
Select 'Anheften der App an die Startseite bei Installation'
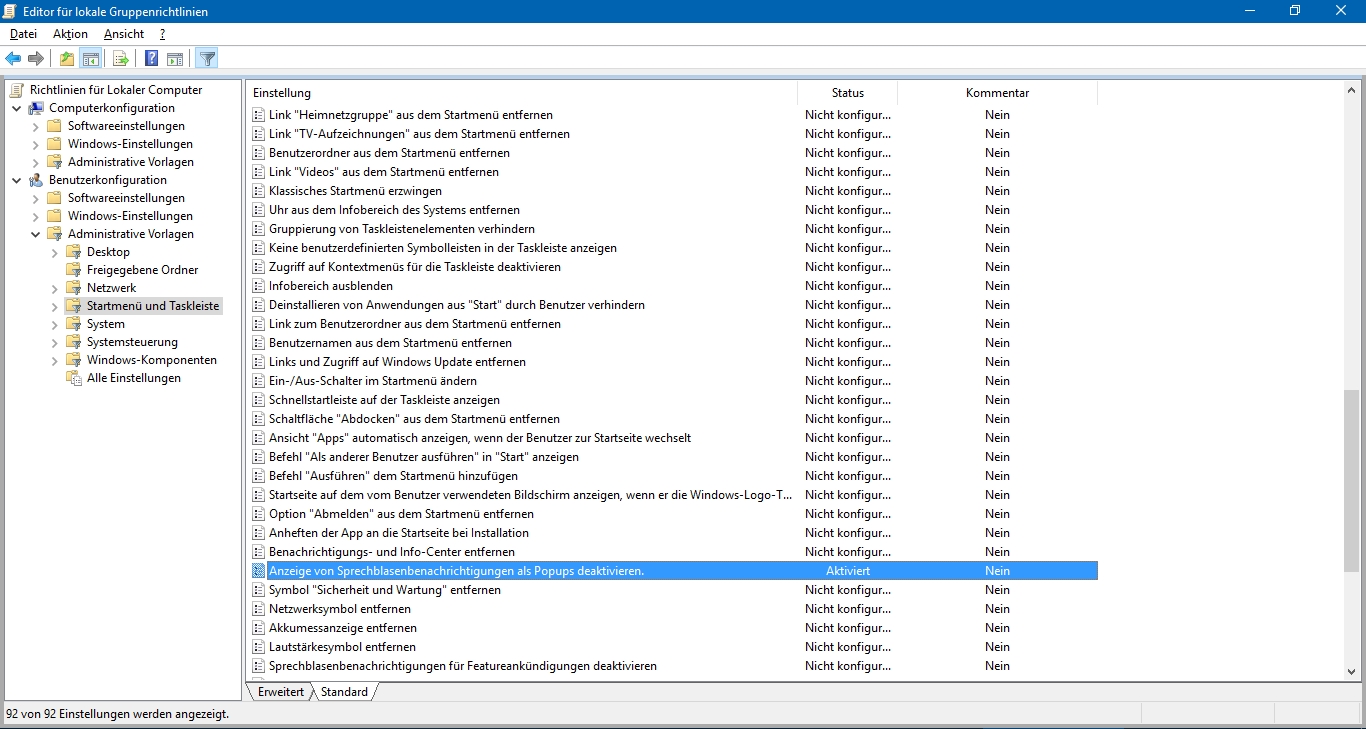tap(399, 533)
